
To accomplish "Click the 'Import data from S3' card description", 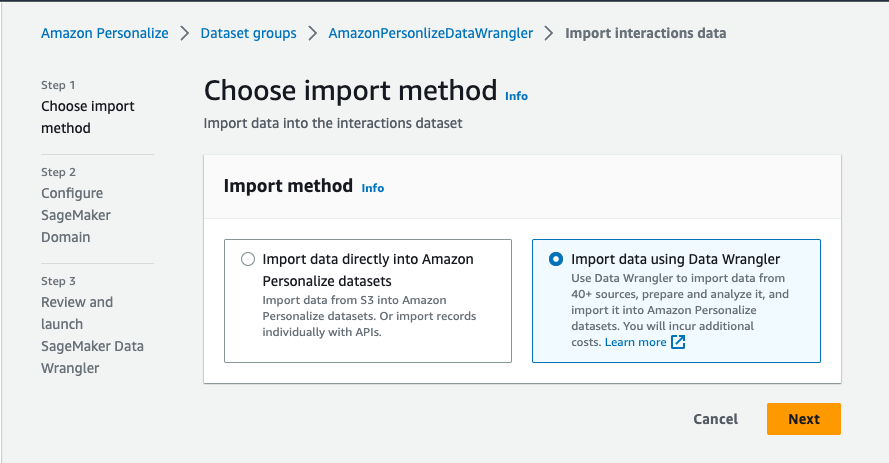I will click(x=368, y=316).
